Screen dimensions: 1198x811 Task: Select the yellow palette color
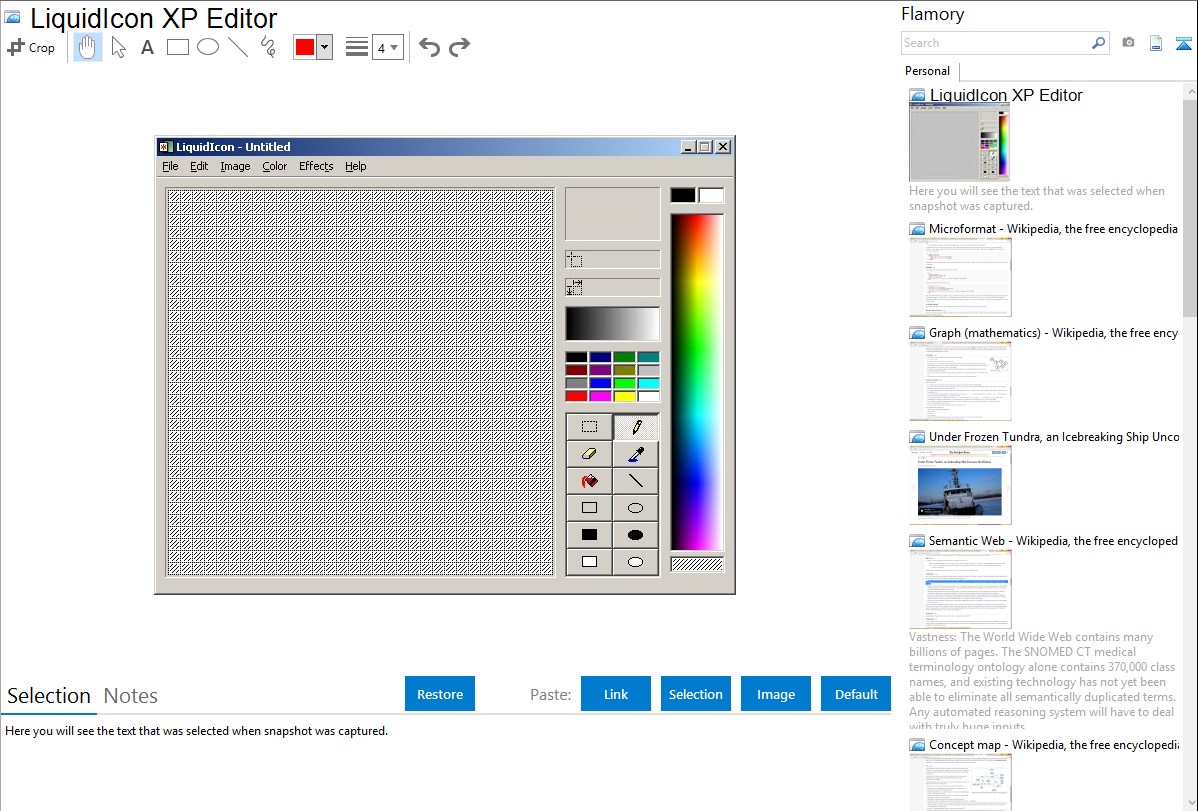click(625, 396)
